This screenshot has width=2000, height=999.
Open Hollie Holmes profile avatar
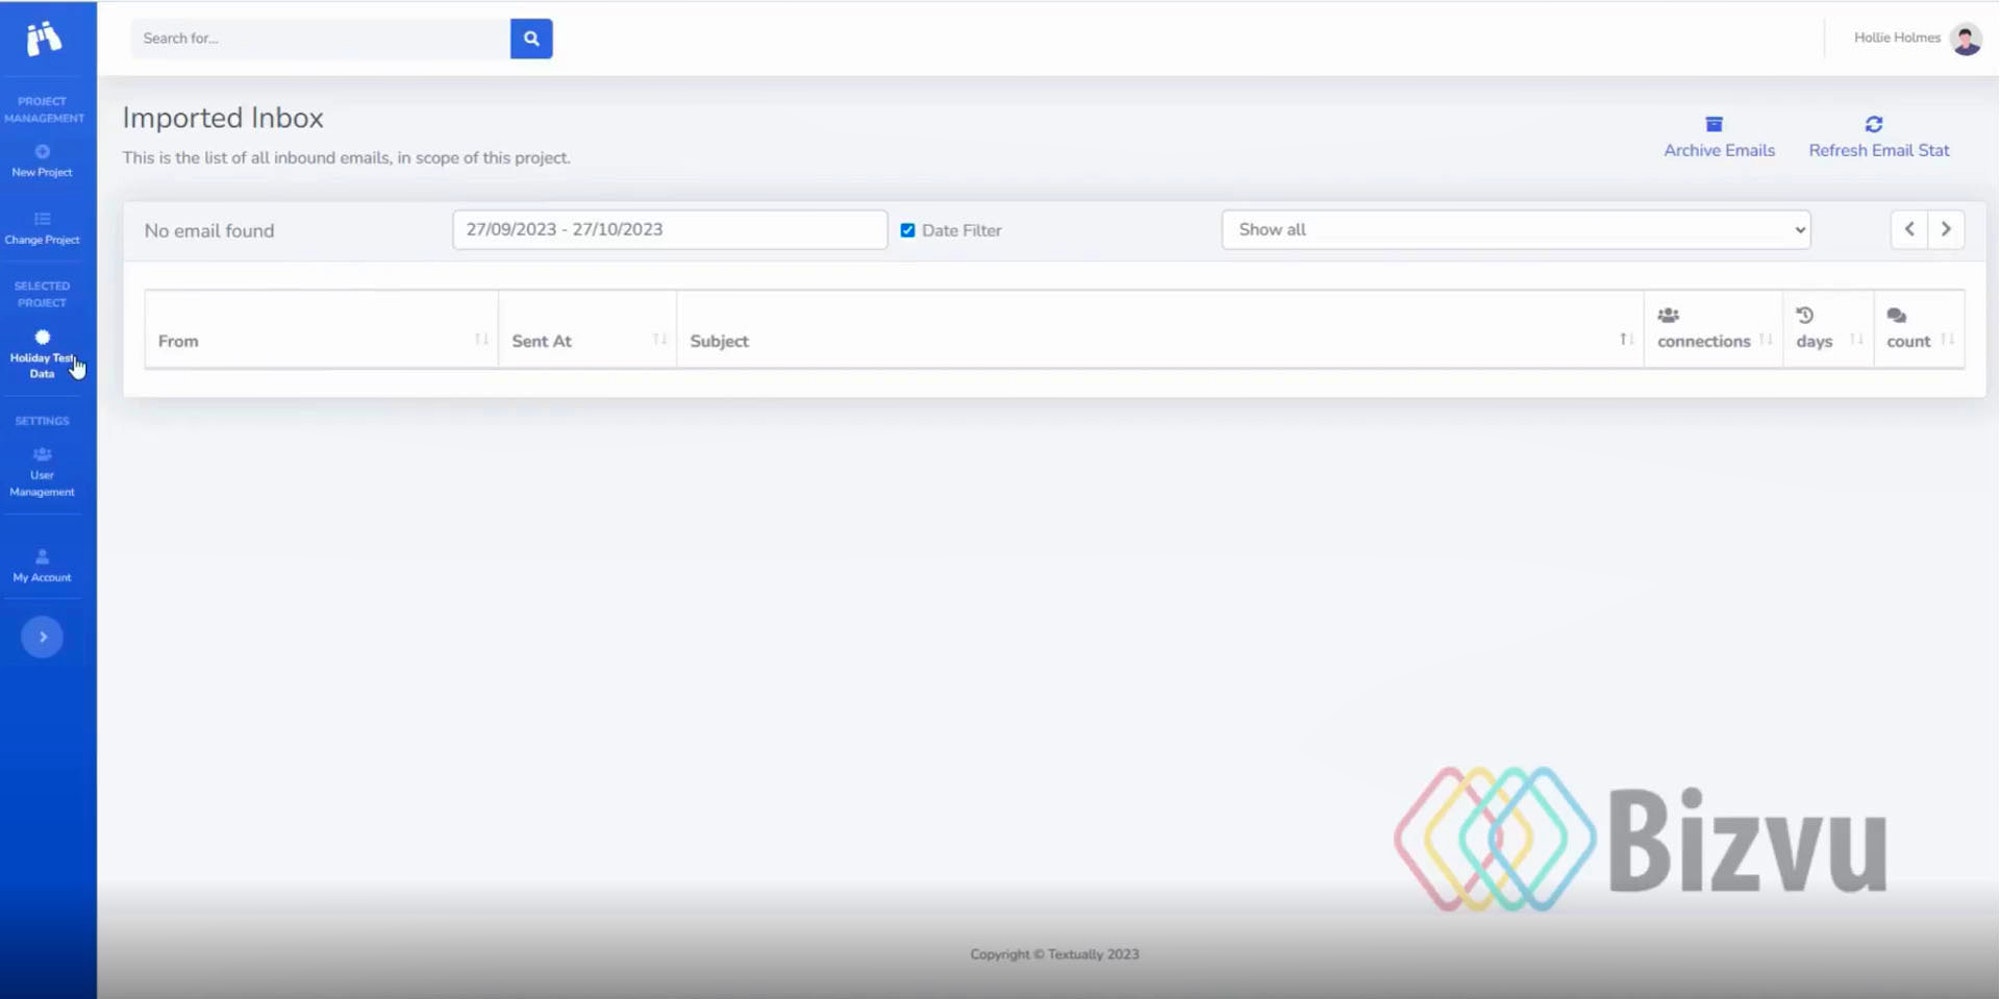pyautogui.click(x=1965, y=38)
